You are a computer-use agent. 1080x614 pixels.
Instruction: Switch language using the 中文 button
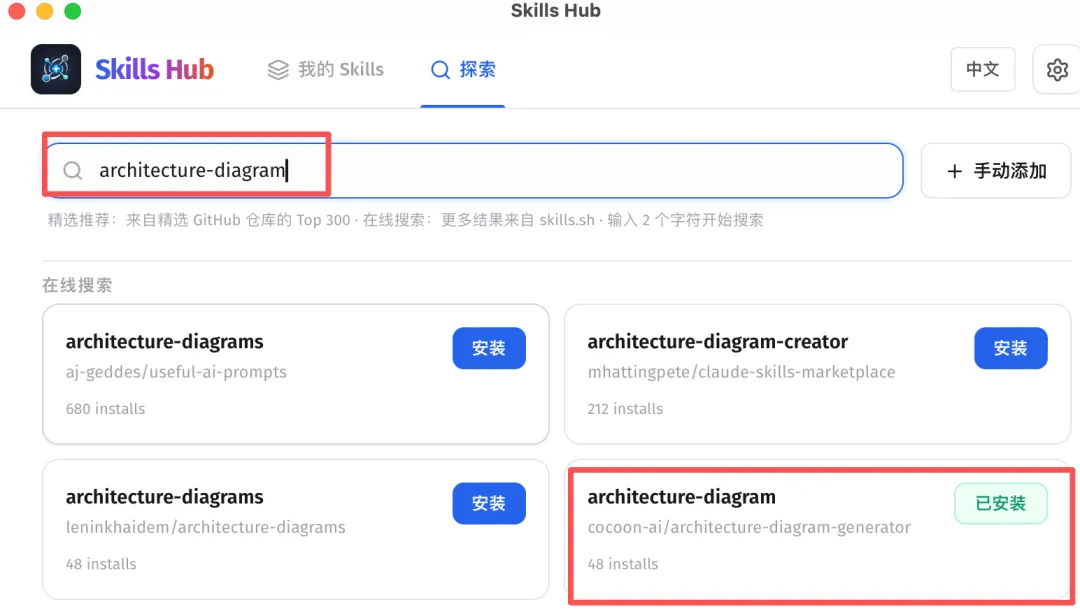982,69
